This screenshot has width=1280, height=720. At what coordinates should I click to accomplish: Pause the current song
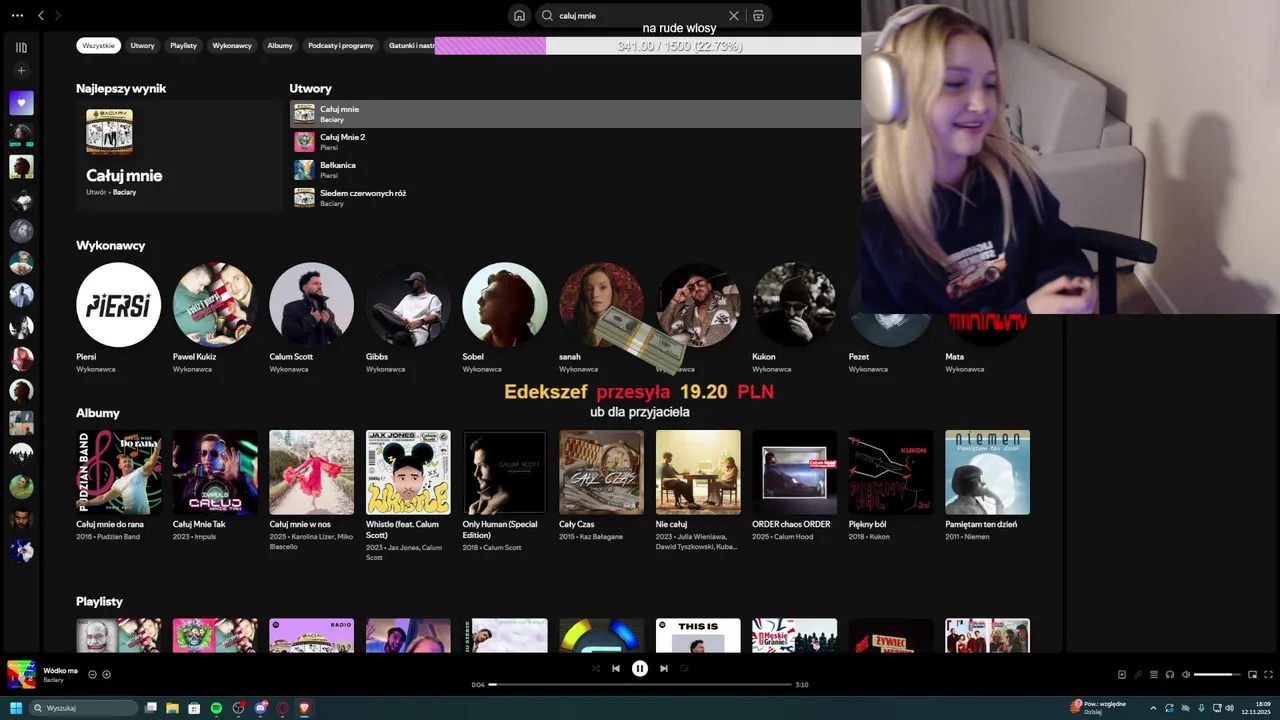tap(640, 668)
